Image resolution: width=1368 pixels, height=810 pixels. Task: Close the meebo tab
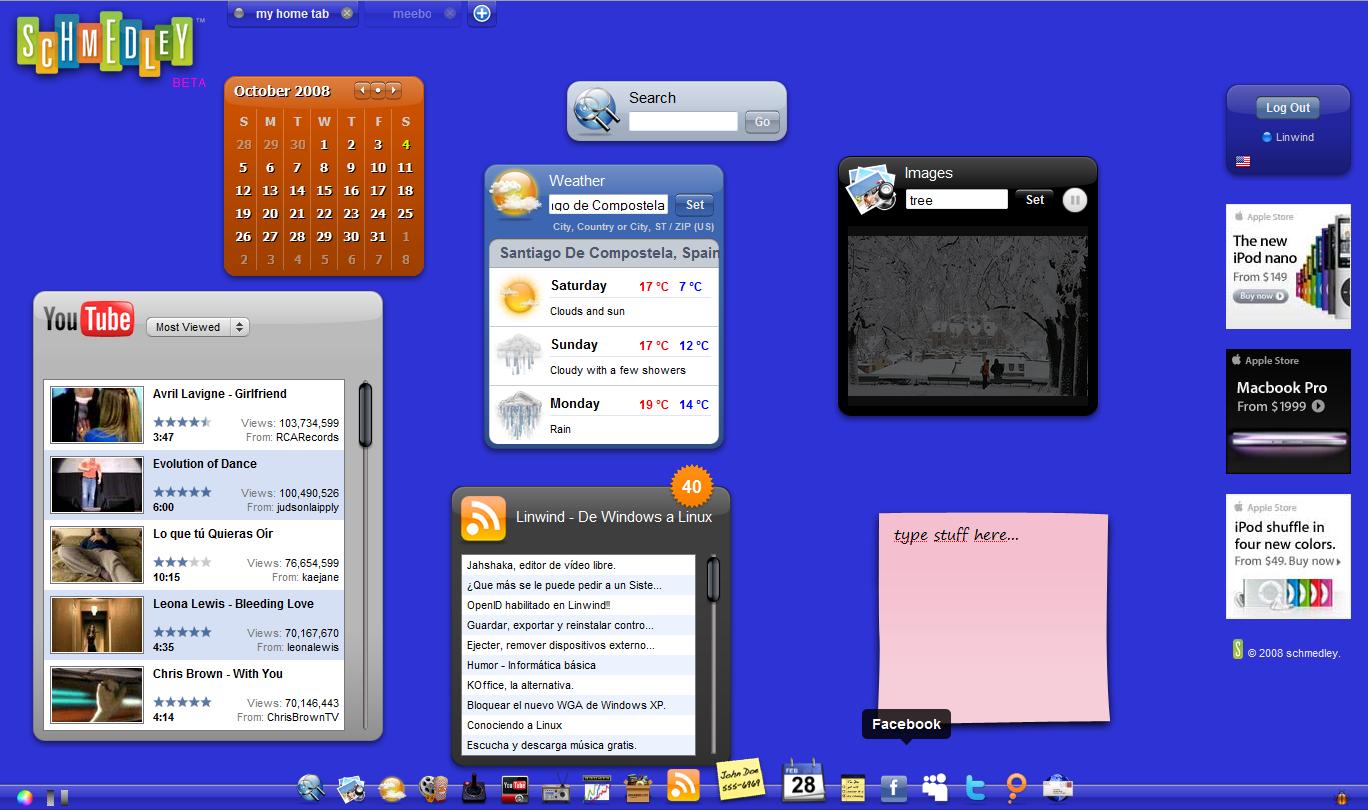[x=450, y=13]
